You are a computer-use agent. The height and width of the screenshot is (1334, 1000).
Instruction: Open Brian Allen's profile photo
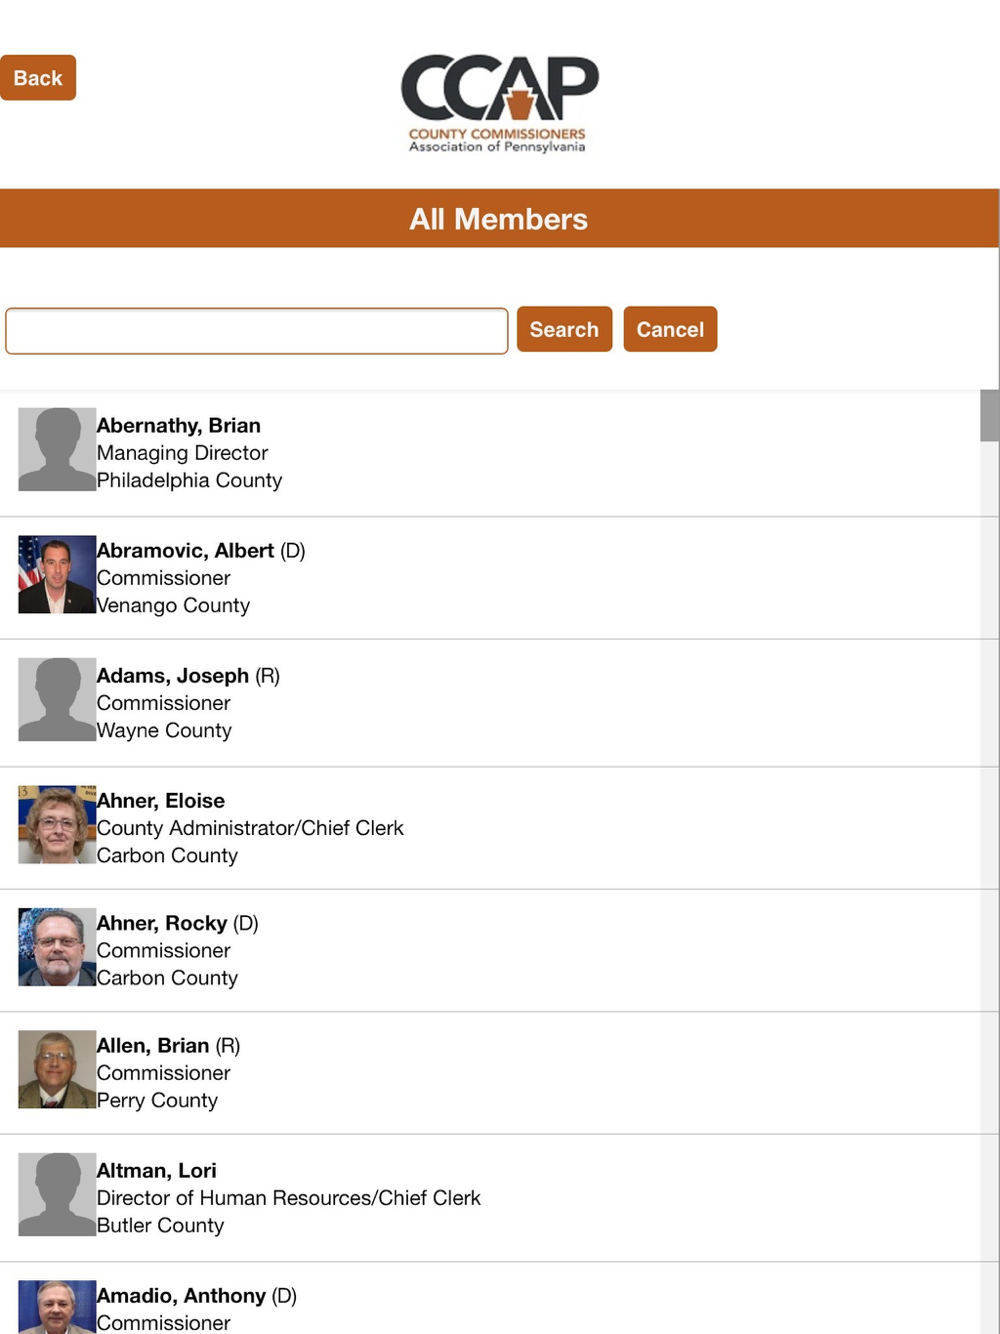[57, 1069]
